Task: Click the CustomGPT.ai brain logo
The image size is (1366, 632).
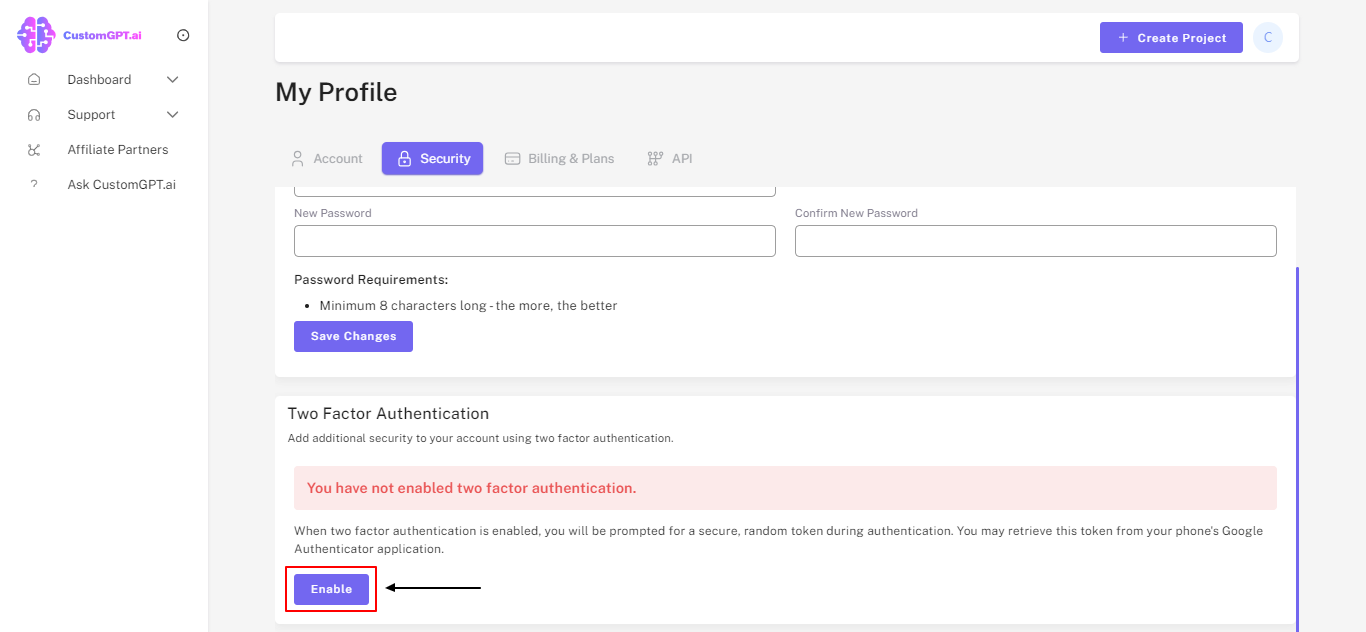Action: click(x=35, y=34)
